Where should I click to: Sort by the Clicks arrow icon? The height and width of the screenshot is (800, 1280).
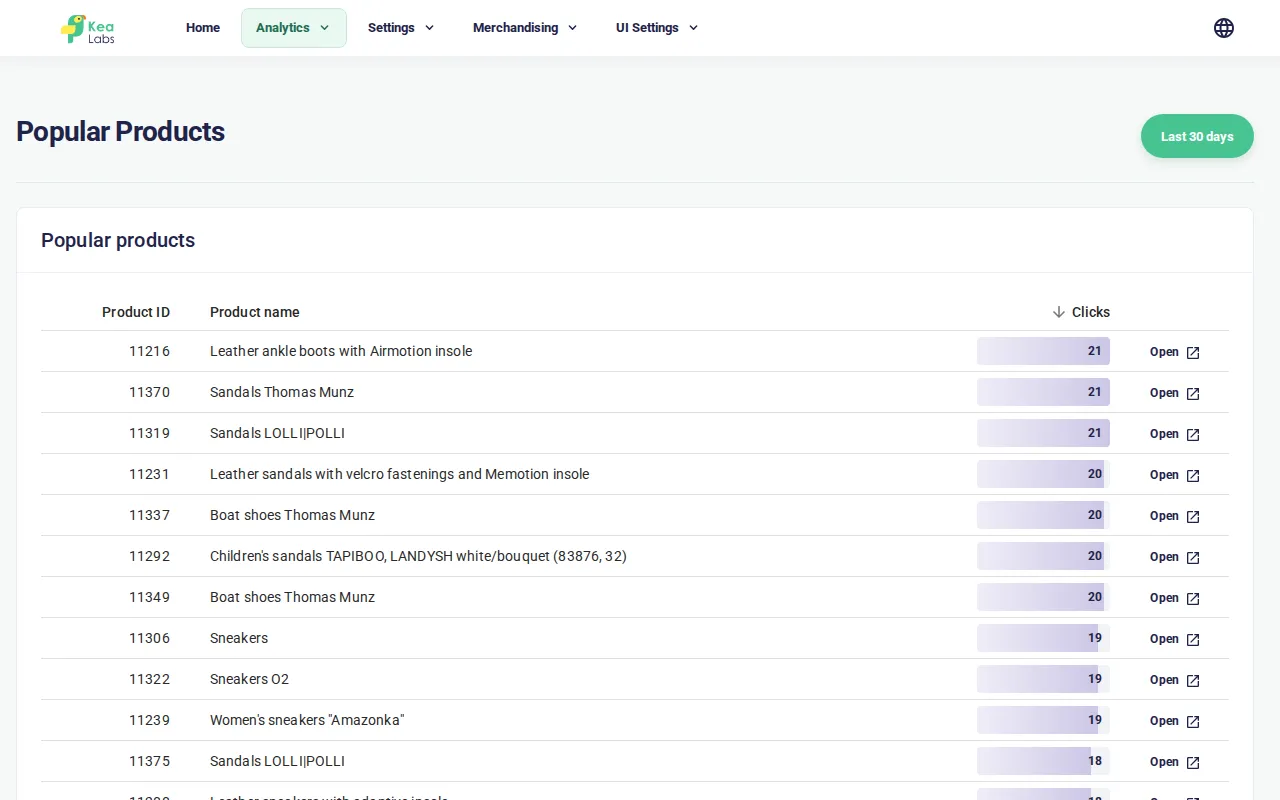click(1059, 312)
